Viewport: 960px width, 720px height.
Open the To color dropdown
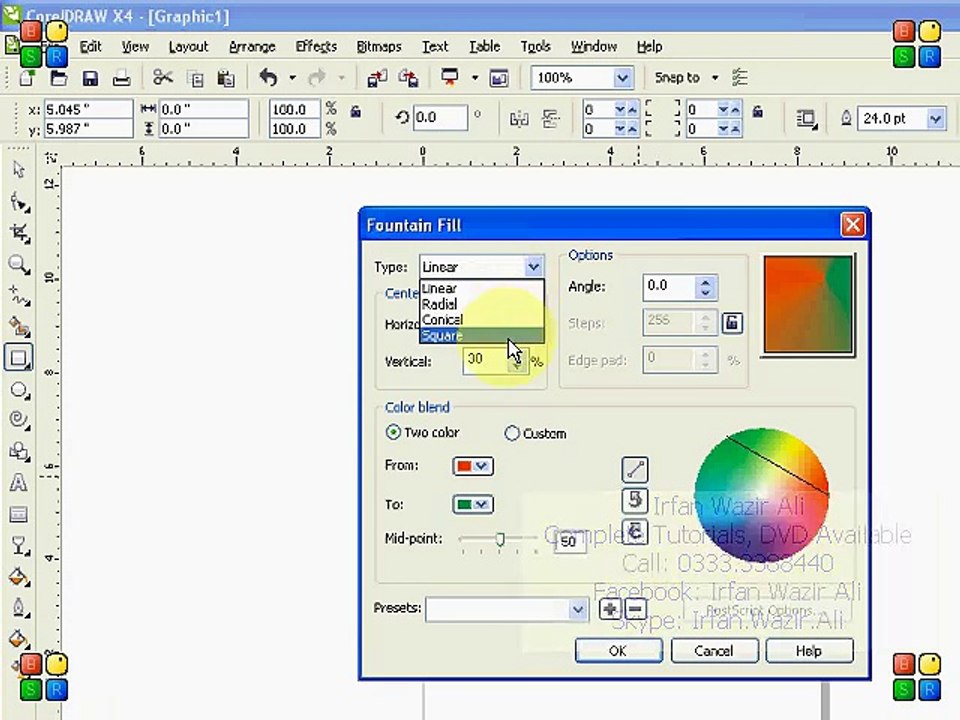tap(473, 504)
